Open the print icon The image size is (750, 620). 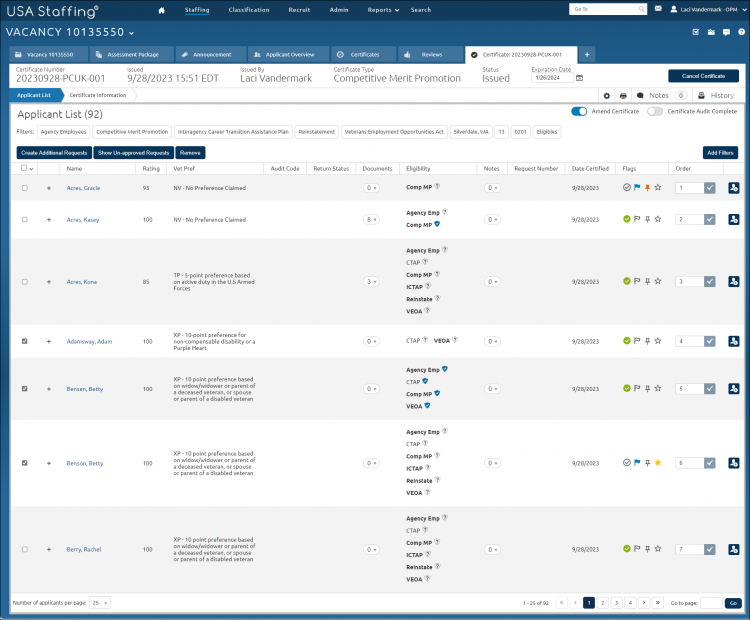[623, 96]
